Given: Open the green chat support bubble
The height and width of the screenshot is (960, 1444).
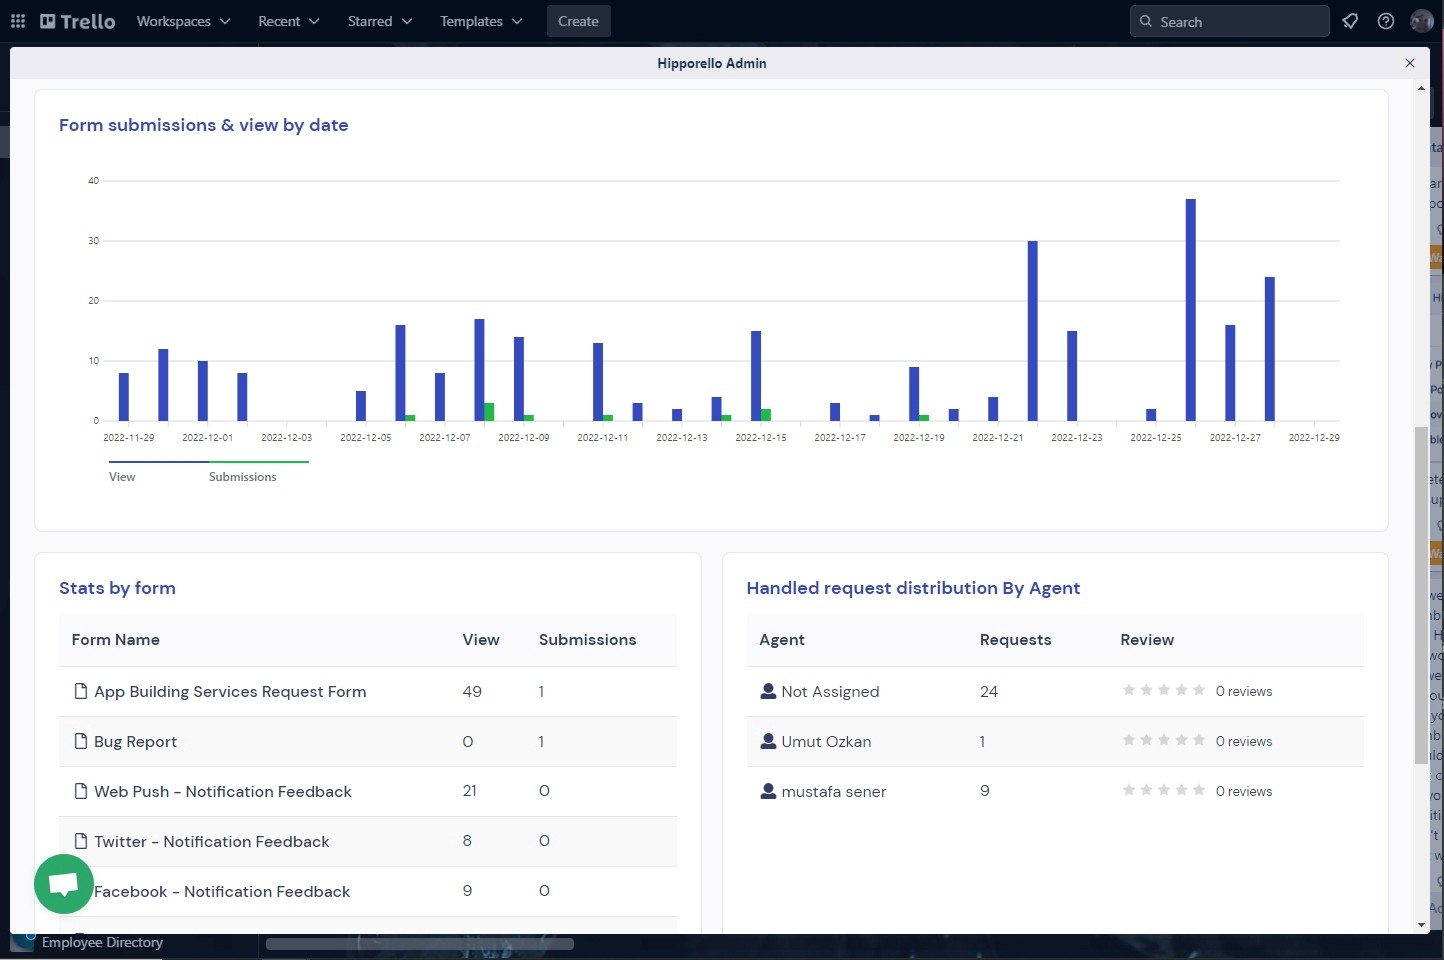Looking at the screenshot, I should pos(64,884).
